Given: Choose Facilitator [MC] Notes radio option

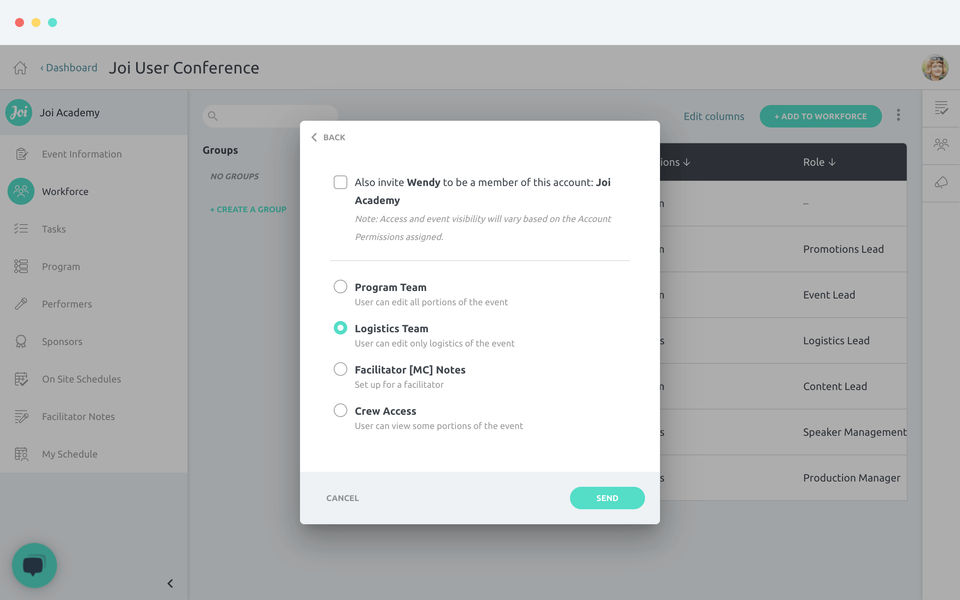Looking at the screenshot, I should point(341,369).
